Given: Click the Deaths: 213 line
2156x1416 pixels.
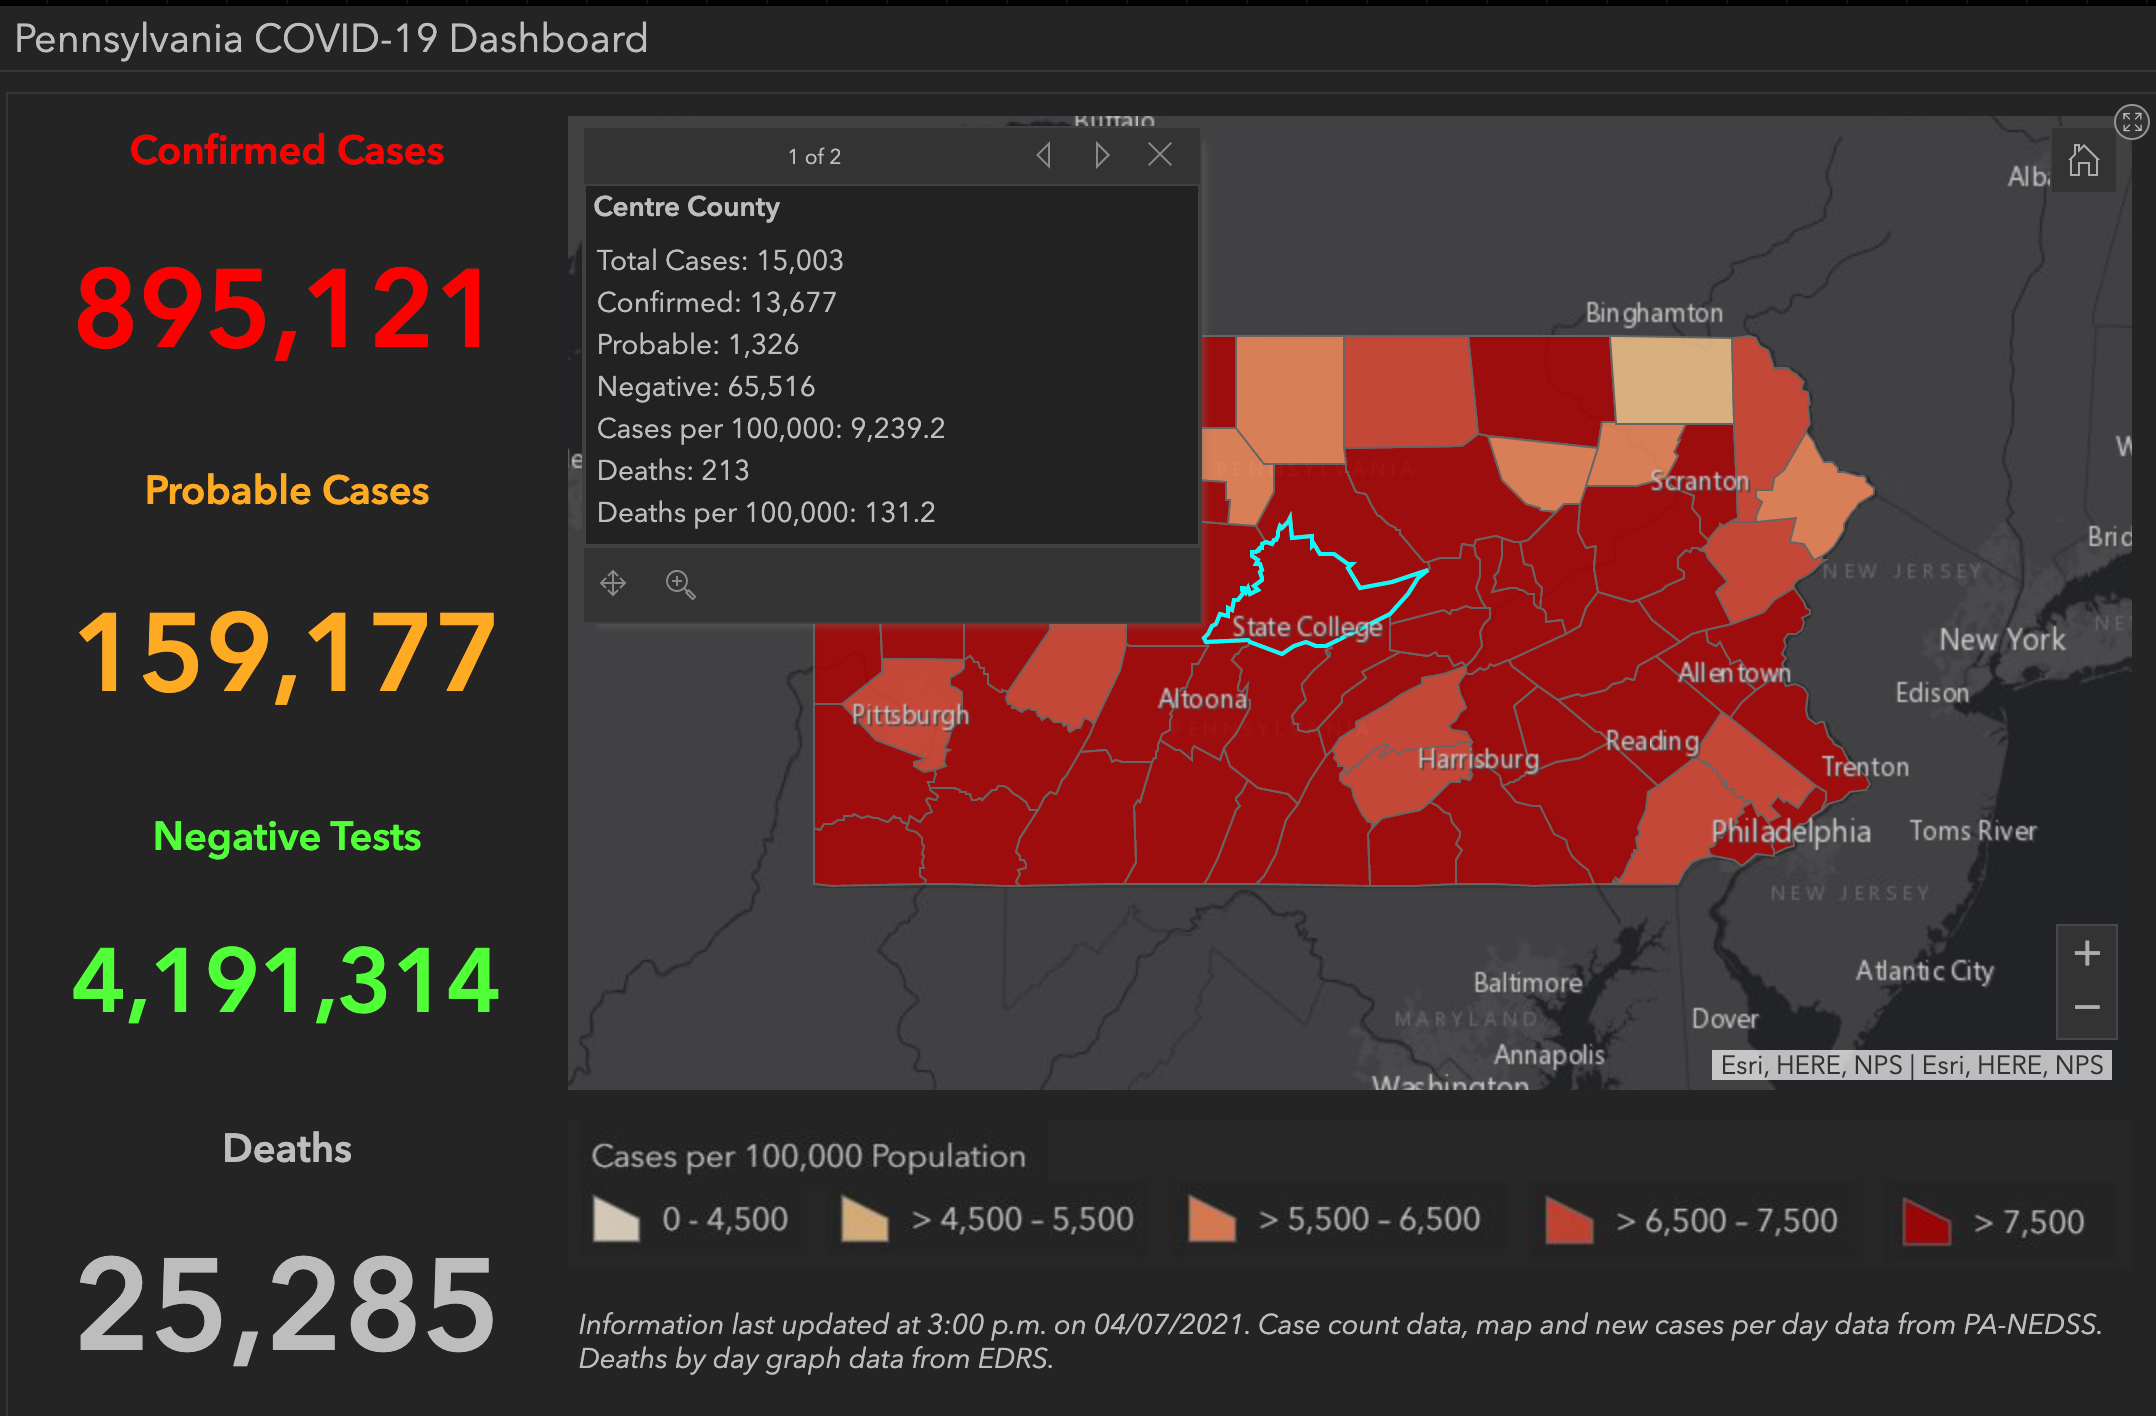Looking at the screenshot, I should (x=673, y=470).
